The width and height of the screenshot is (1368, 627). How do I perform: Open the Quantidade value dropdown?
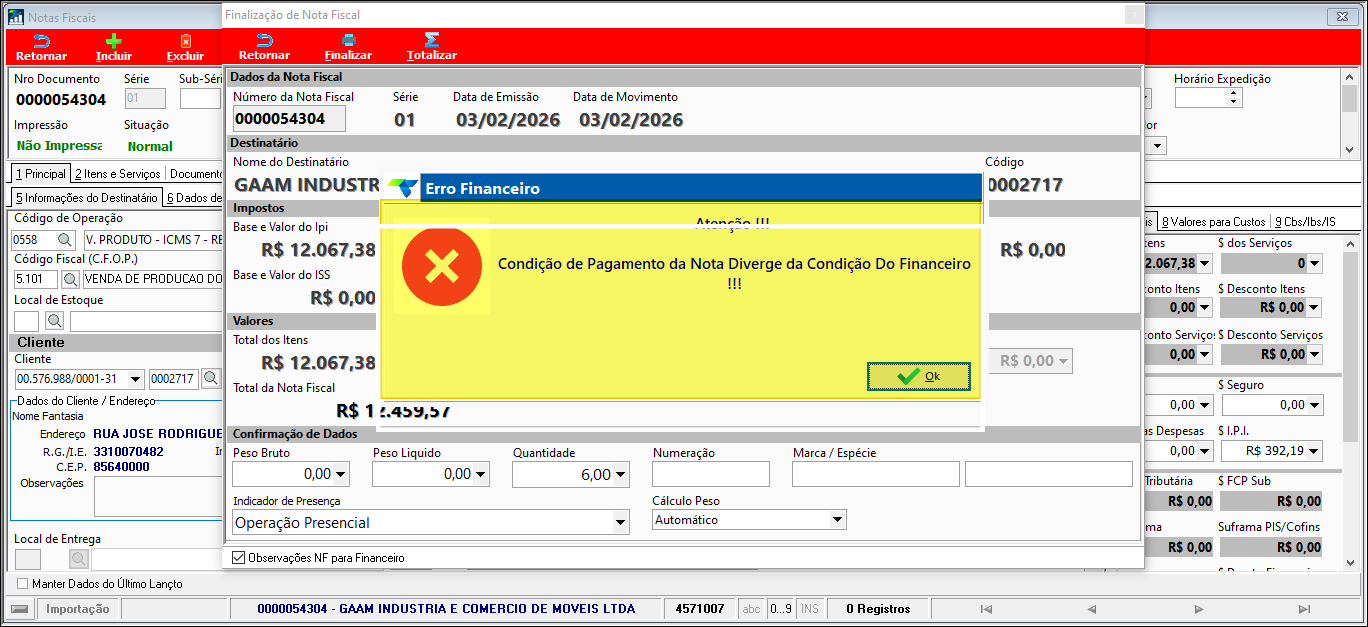(x=621, y=475)
